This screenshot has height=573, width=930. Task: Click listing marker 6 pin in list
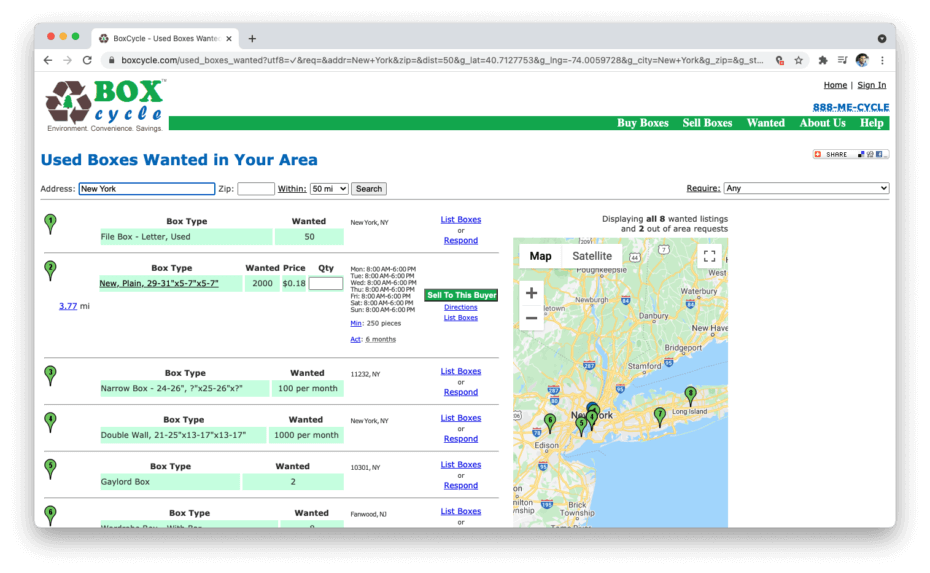[50, 515]
